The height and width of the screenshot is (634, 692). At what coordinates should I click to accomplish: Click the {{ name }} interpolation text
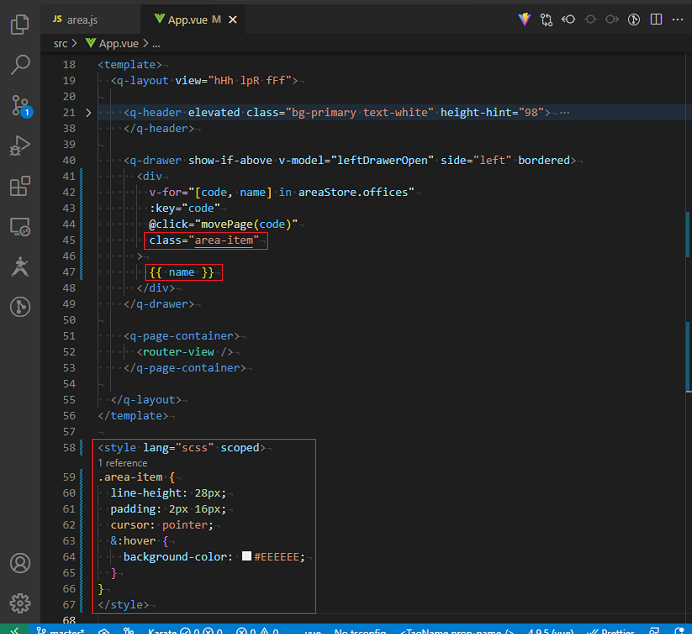181,272
